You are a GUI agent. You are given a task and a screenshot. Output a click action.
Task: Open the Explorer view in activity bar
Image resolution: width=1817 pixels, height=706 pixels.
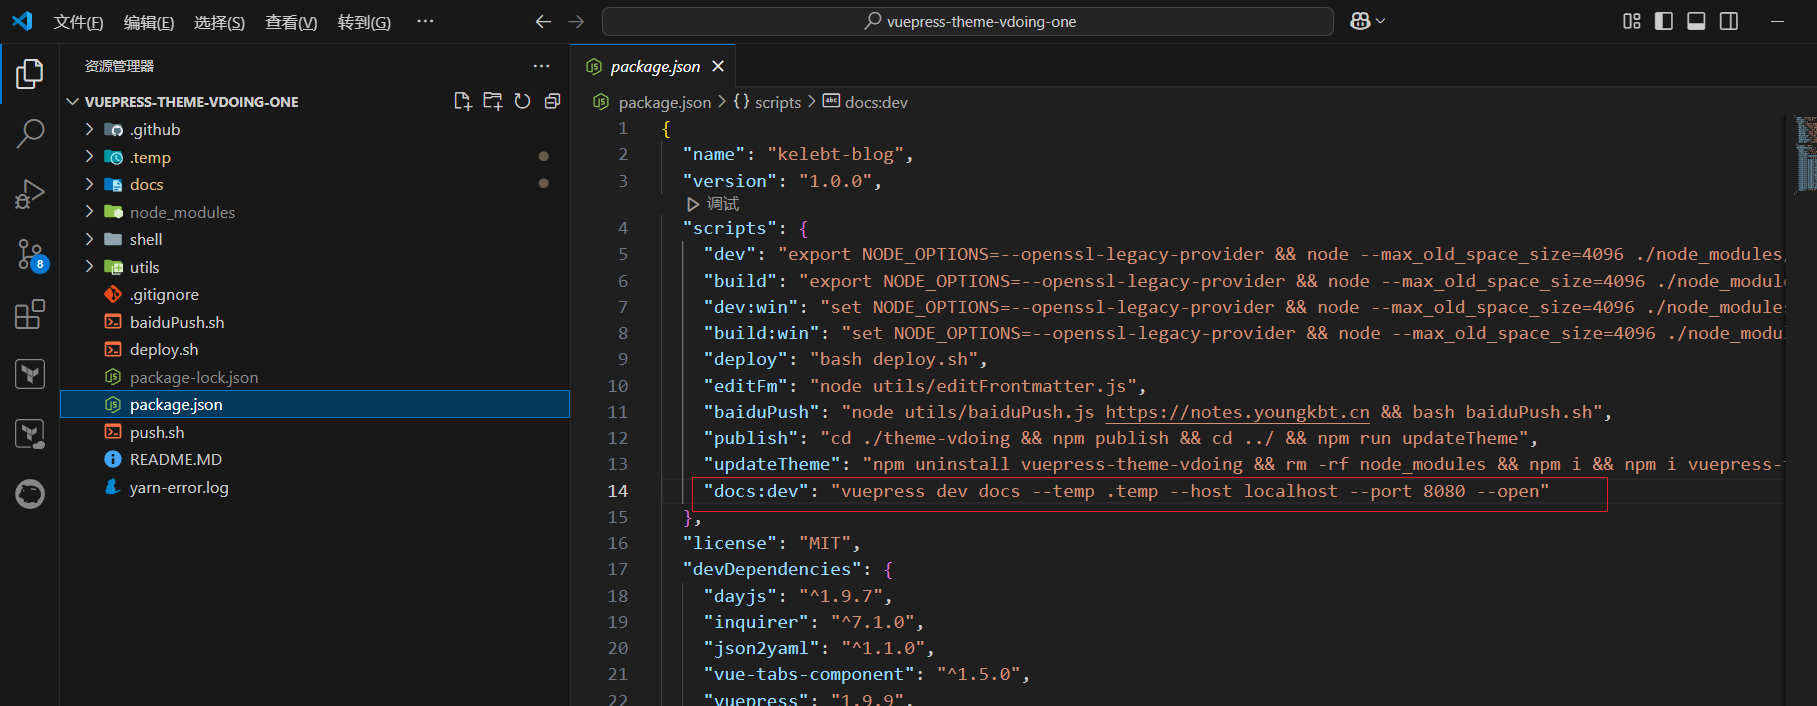click(30, 73)
